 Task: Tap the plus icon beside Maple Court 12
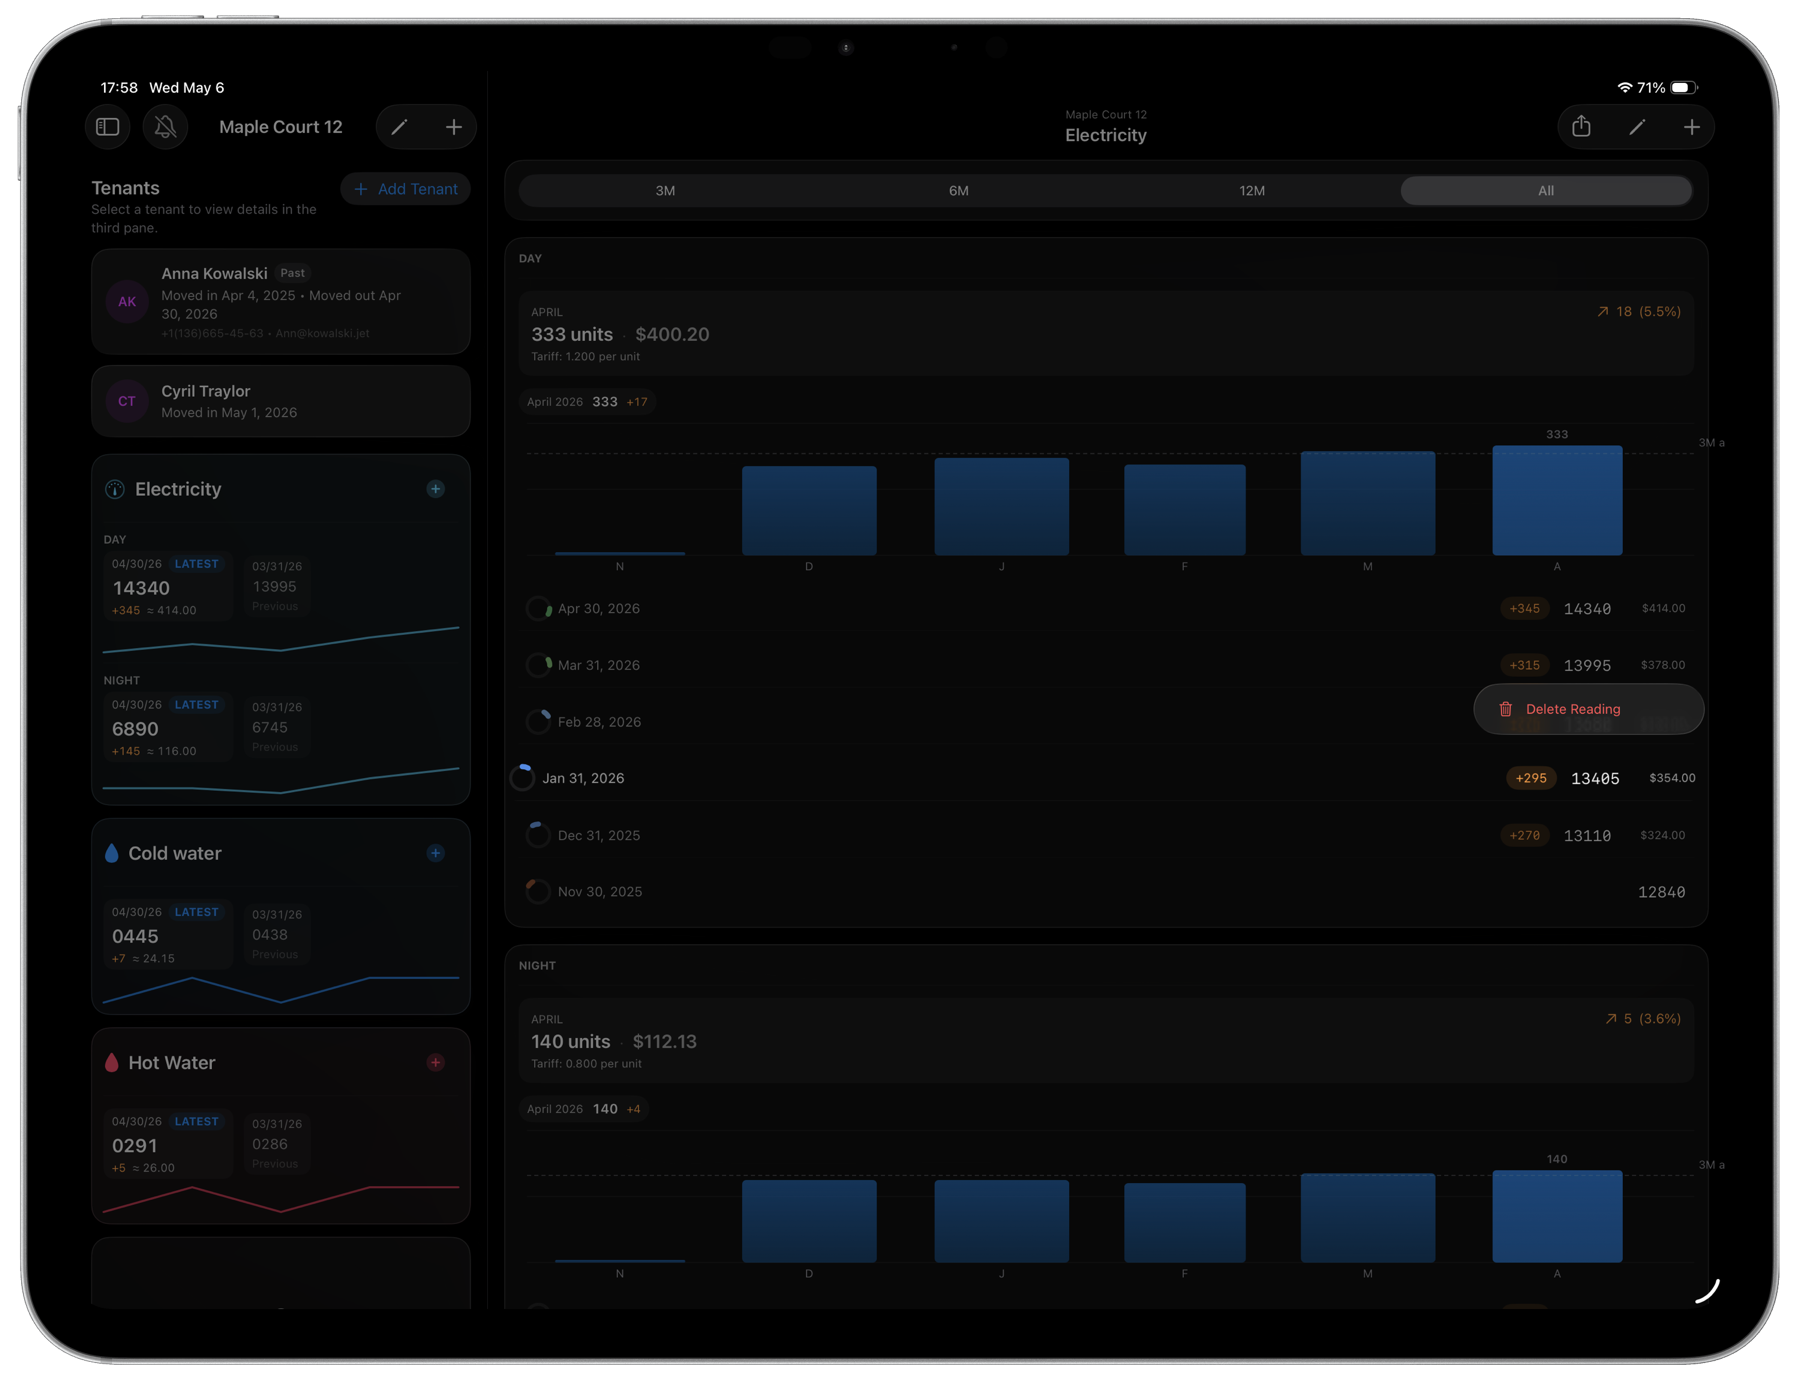tap(454, 127)
